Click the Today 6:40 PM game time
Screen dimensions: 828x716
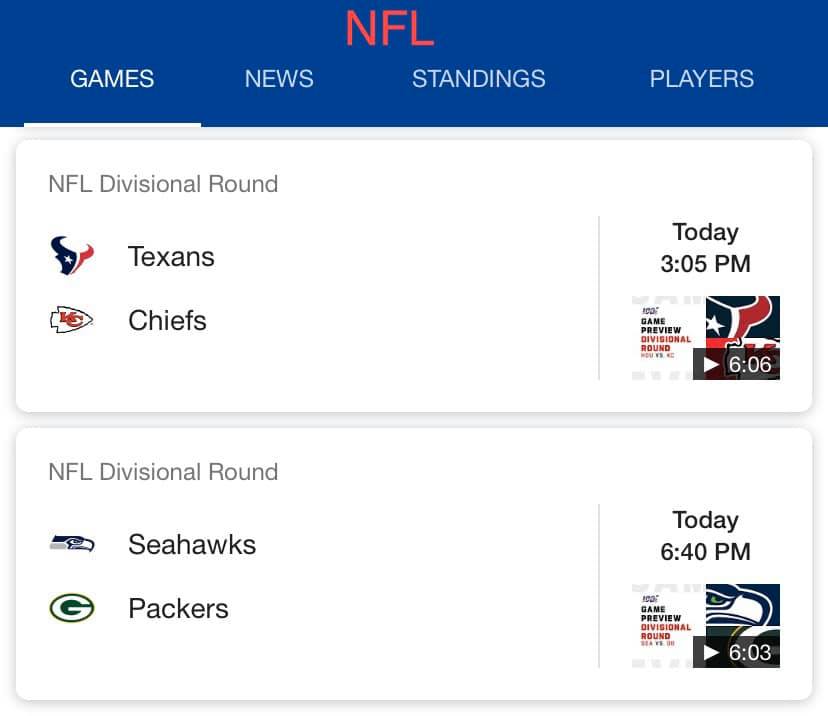705,536
